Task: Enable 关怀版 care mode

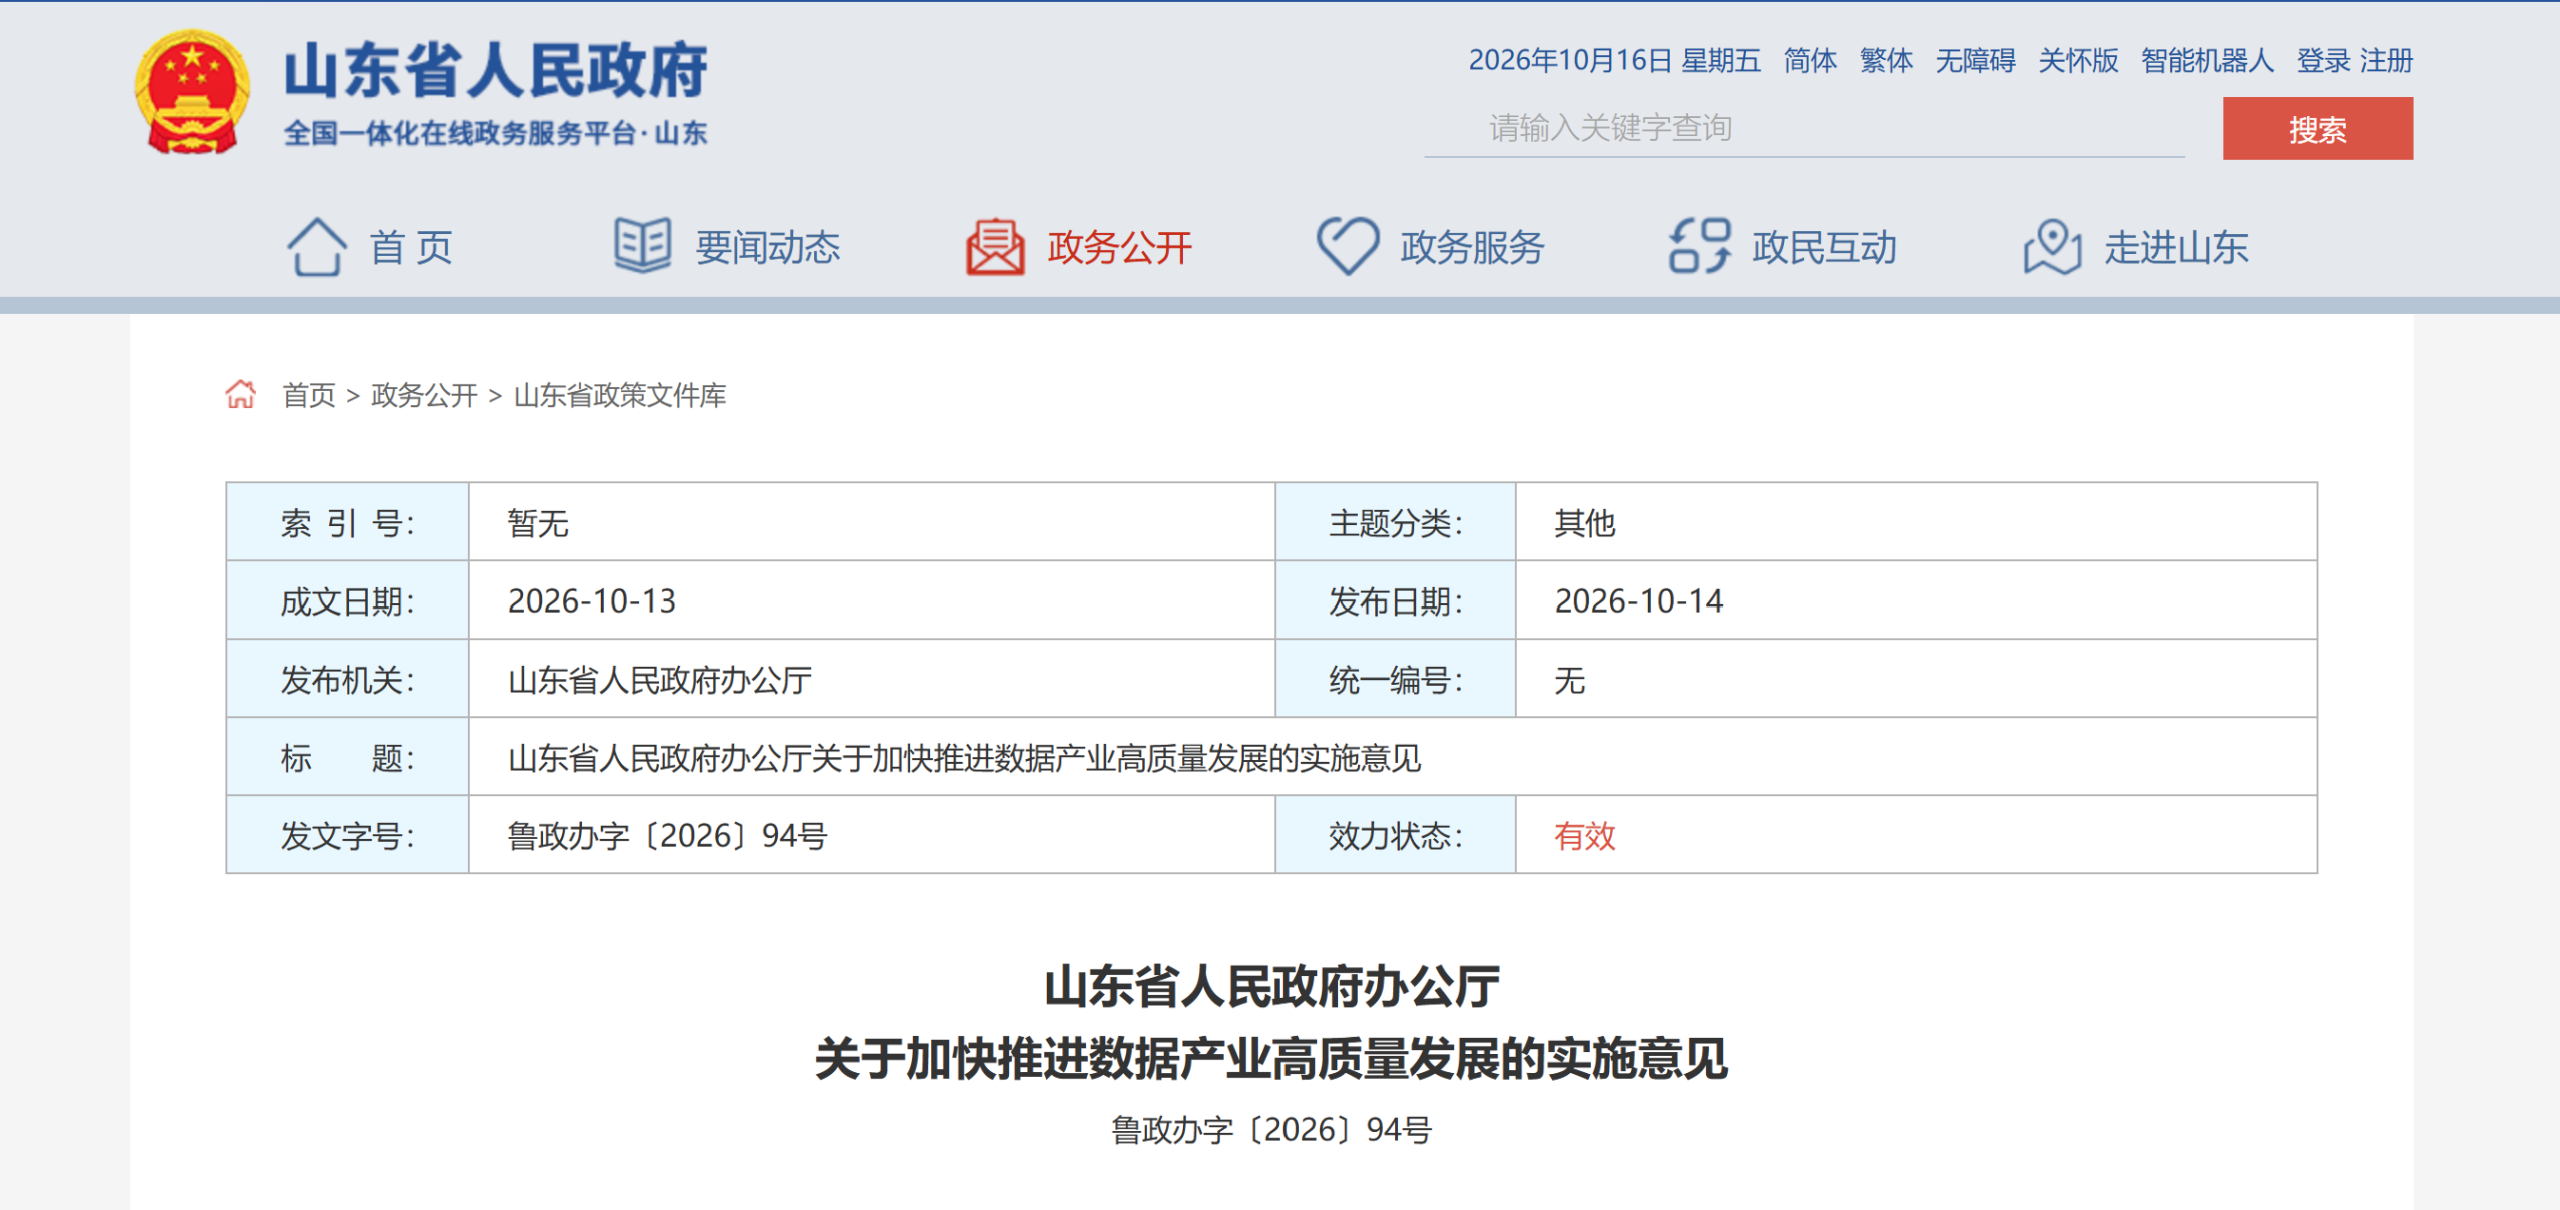Action: [x=2078, y=60]
